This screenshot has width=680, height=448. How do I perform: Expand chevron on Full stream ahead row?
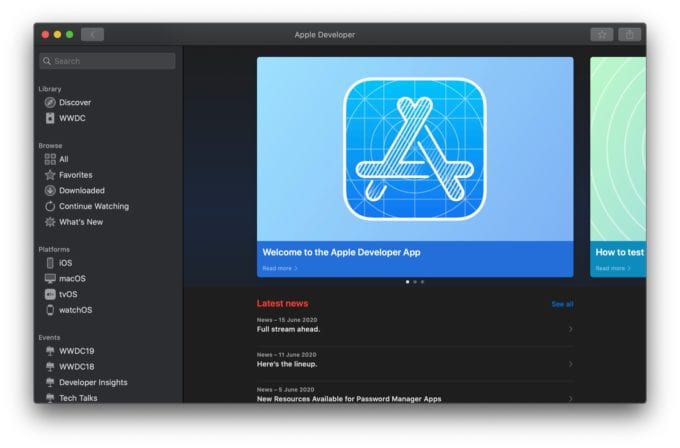570,329
